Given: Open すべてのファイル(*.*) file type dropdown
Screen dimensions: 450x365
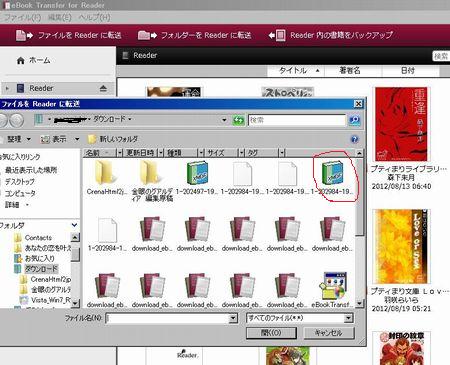Looking at the screenshot, I should coord(300,318).
